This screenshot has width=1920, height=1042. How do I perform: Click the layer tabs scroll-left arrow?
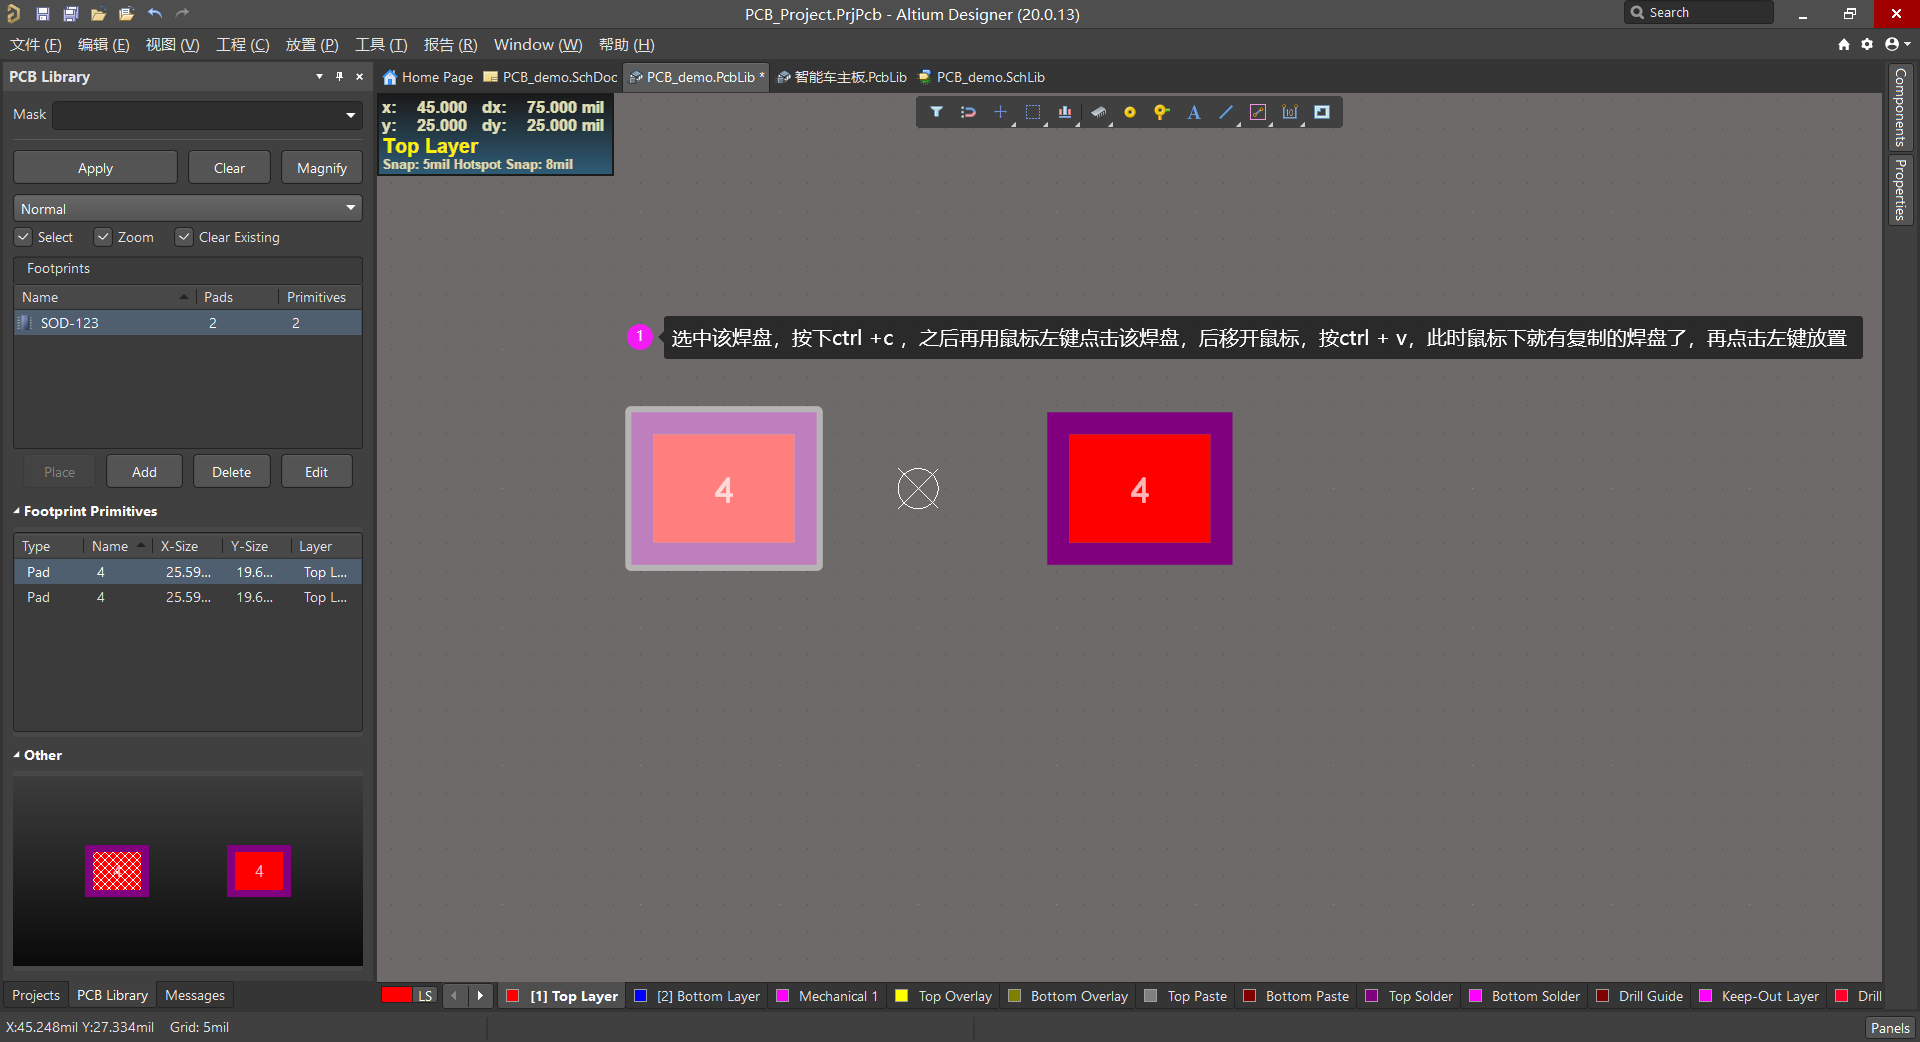point(455,996)
